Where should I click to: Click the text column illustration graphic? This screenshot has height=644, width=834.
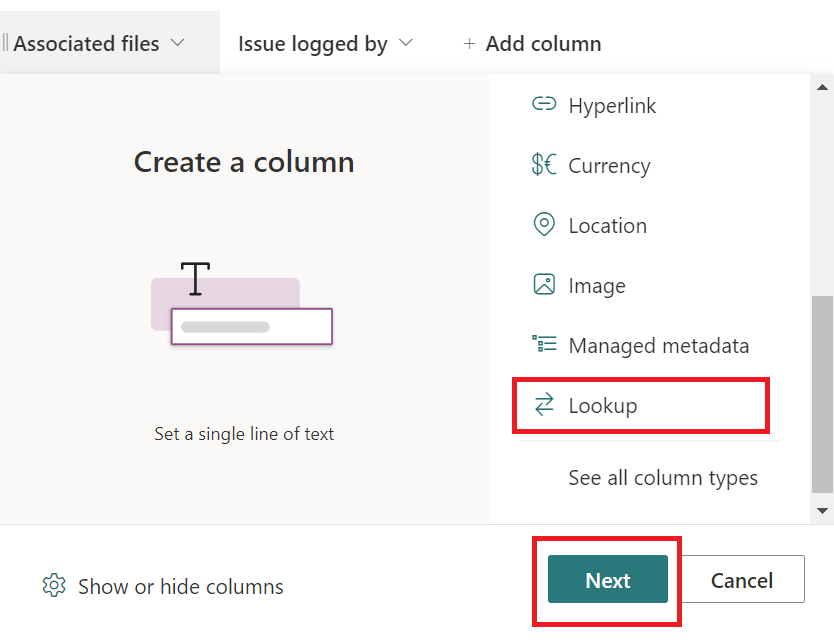click(x=241, y=303)
